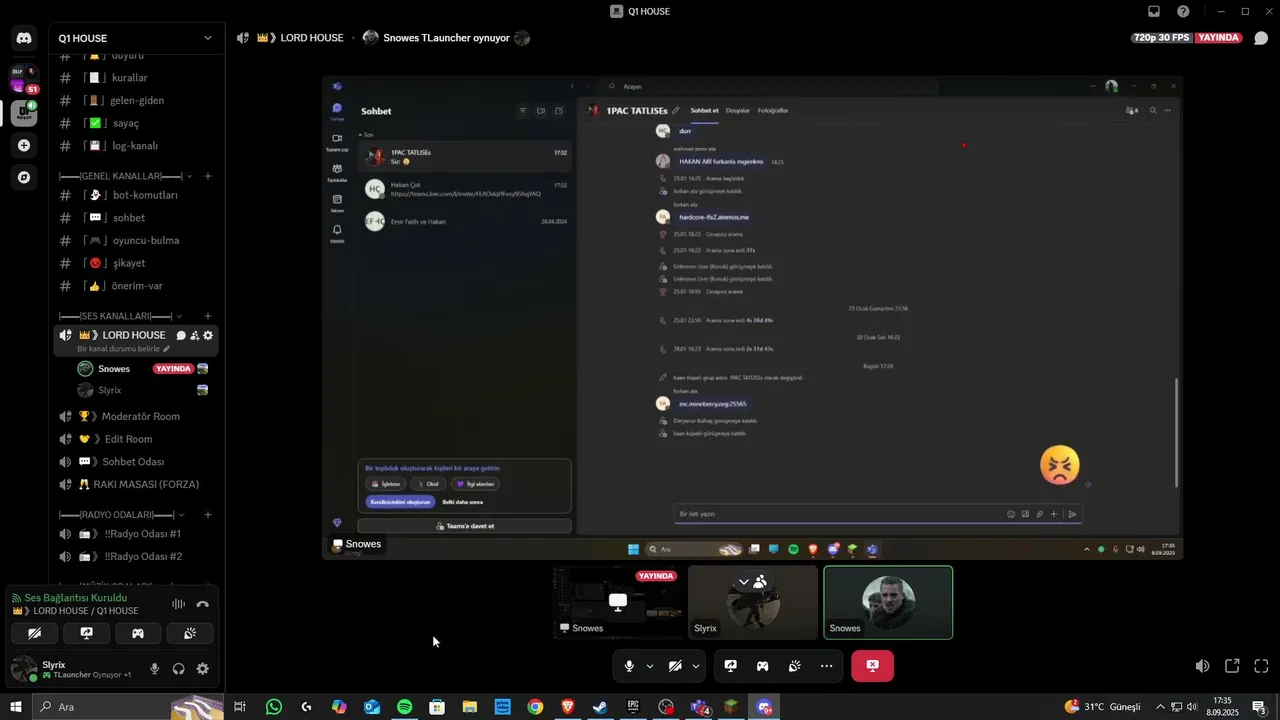Enter full screen for the stream
This screenshot has width=1280, height=720.
(1261, 666)
